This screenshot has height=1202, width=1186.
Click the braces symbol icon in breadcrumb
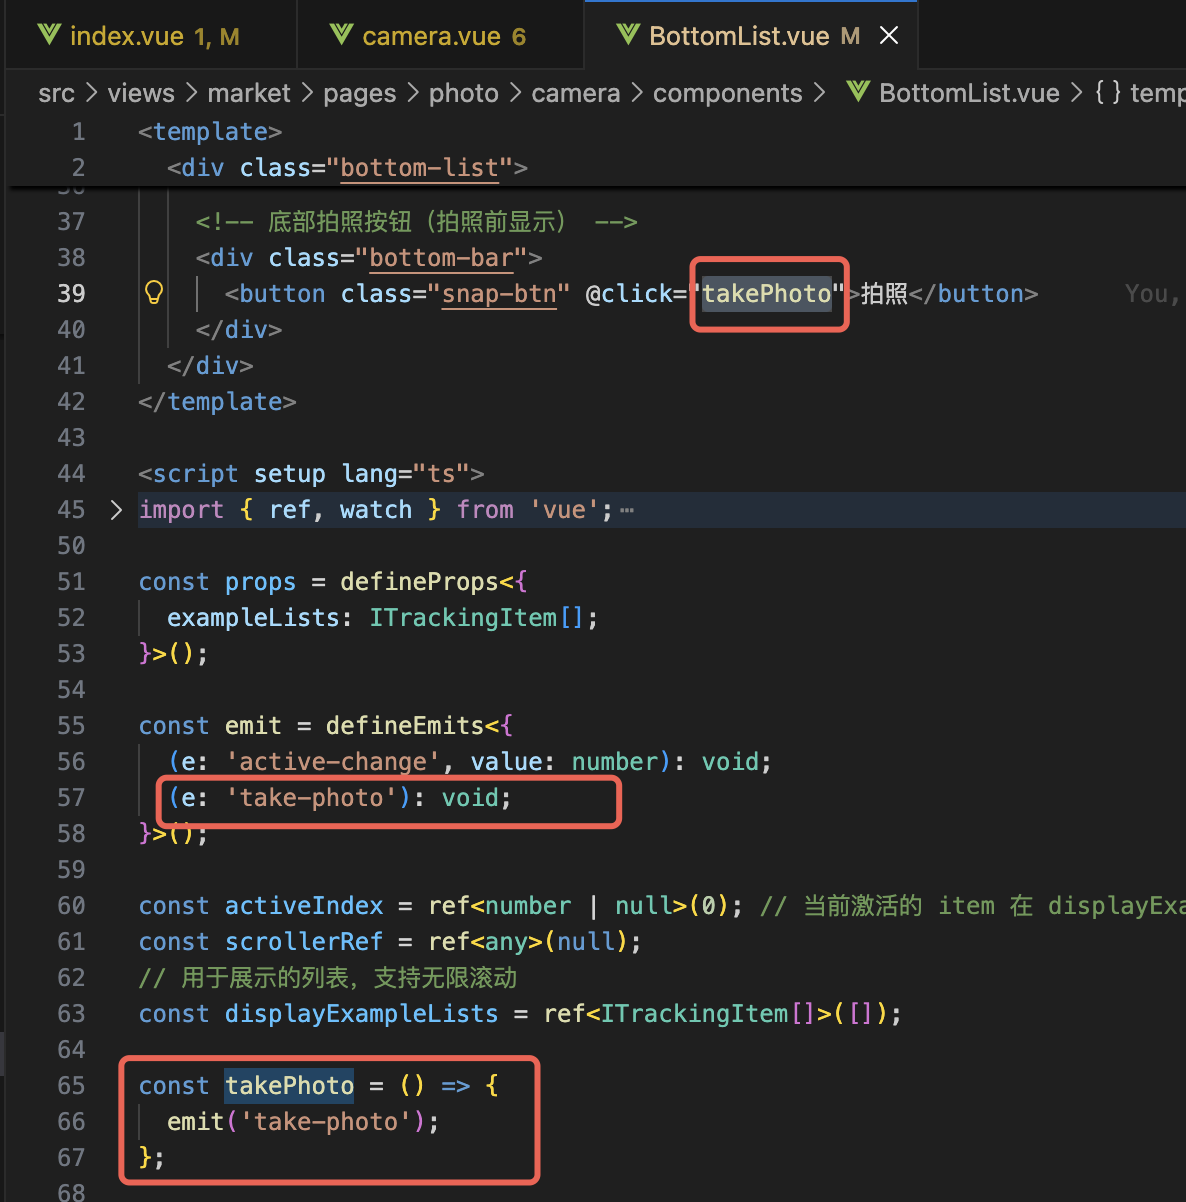pyautogui.click(x=1108, y=93)
